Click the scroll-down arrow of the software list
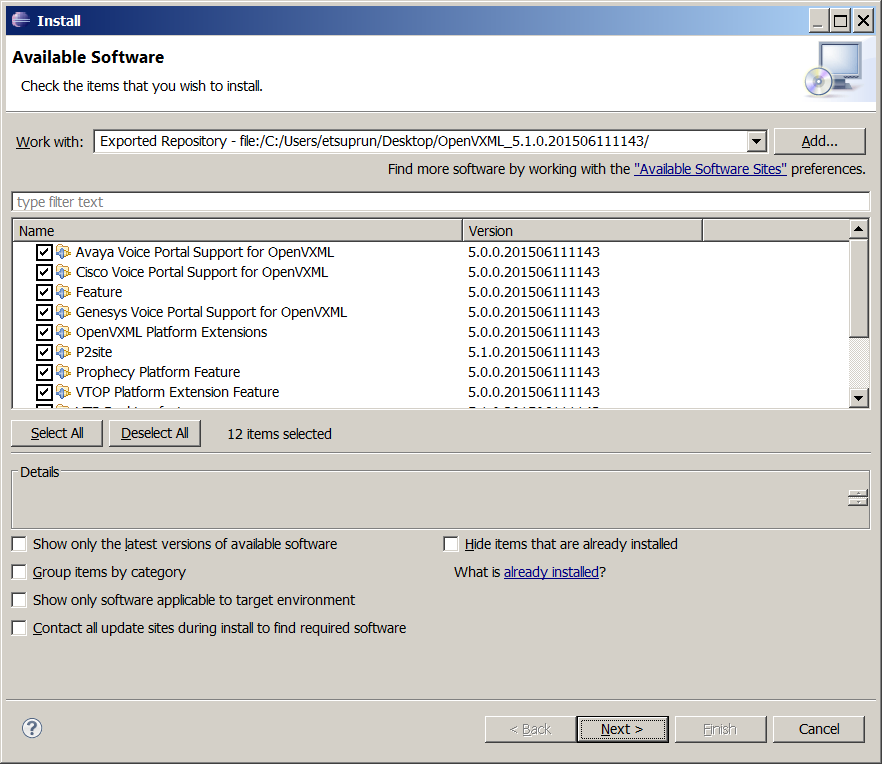 click(858, 398)
